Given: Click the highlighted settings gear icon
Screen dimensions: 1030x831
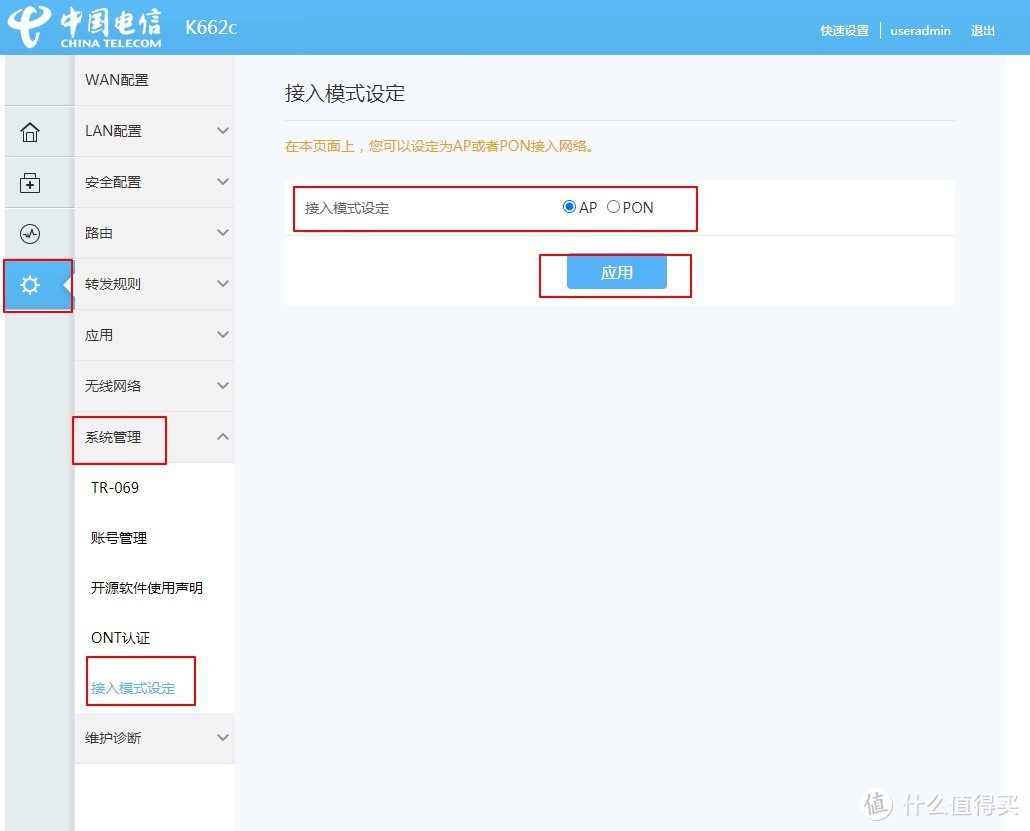Looking at the screenshot, I should (30, 284).
